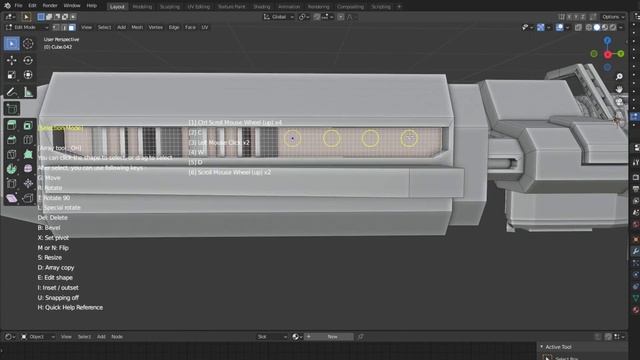The height and width of the screenshot is (360, 640).
Task: Select the Bevel tool
Action: [11, 140]
